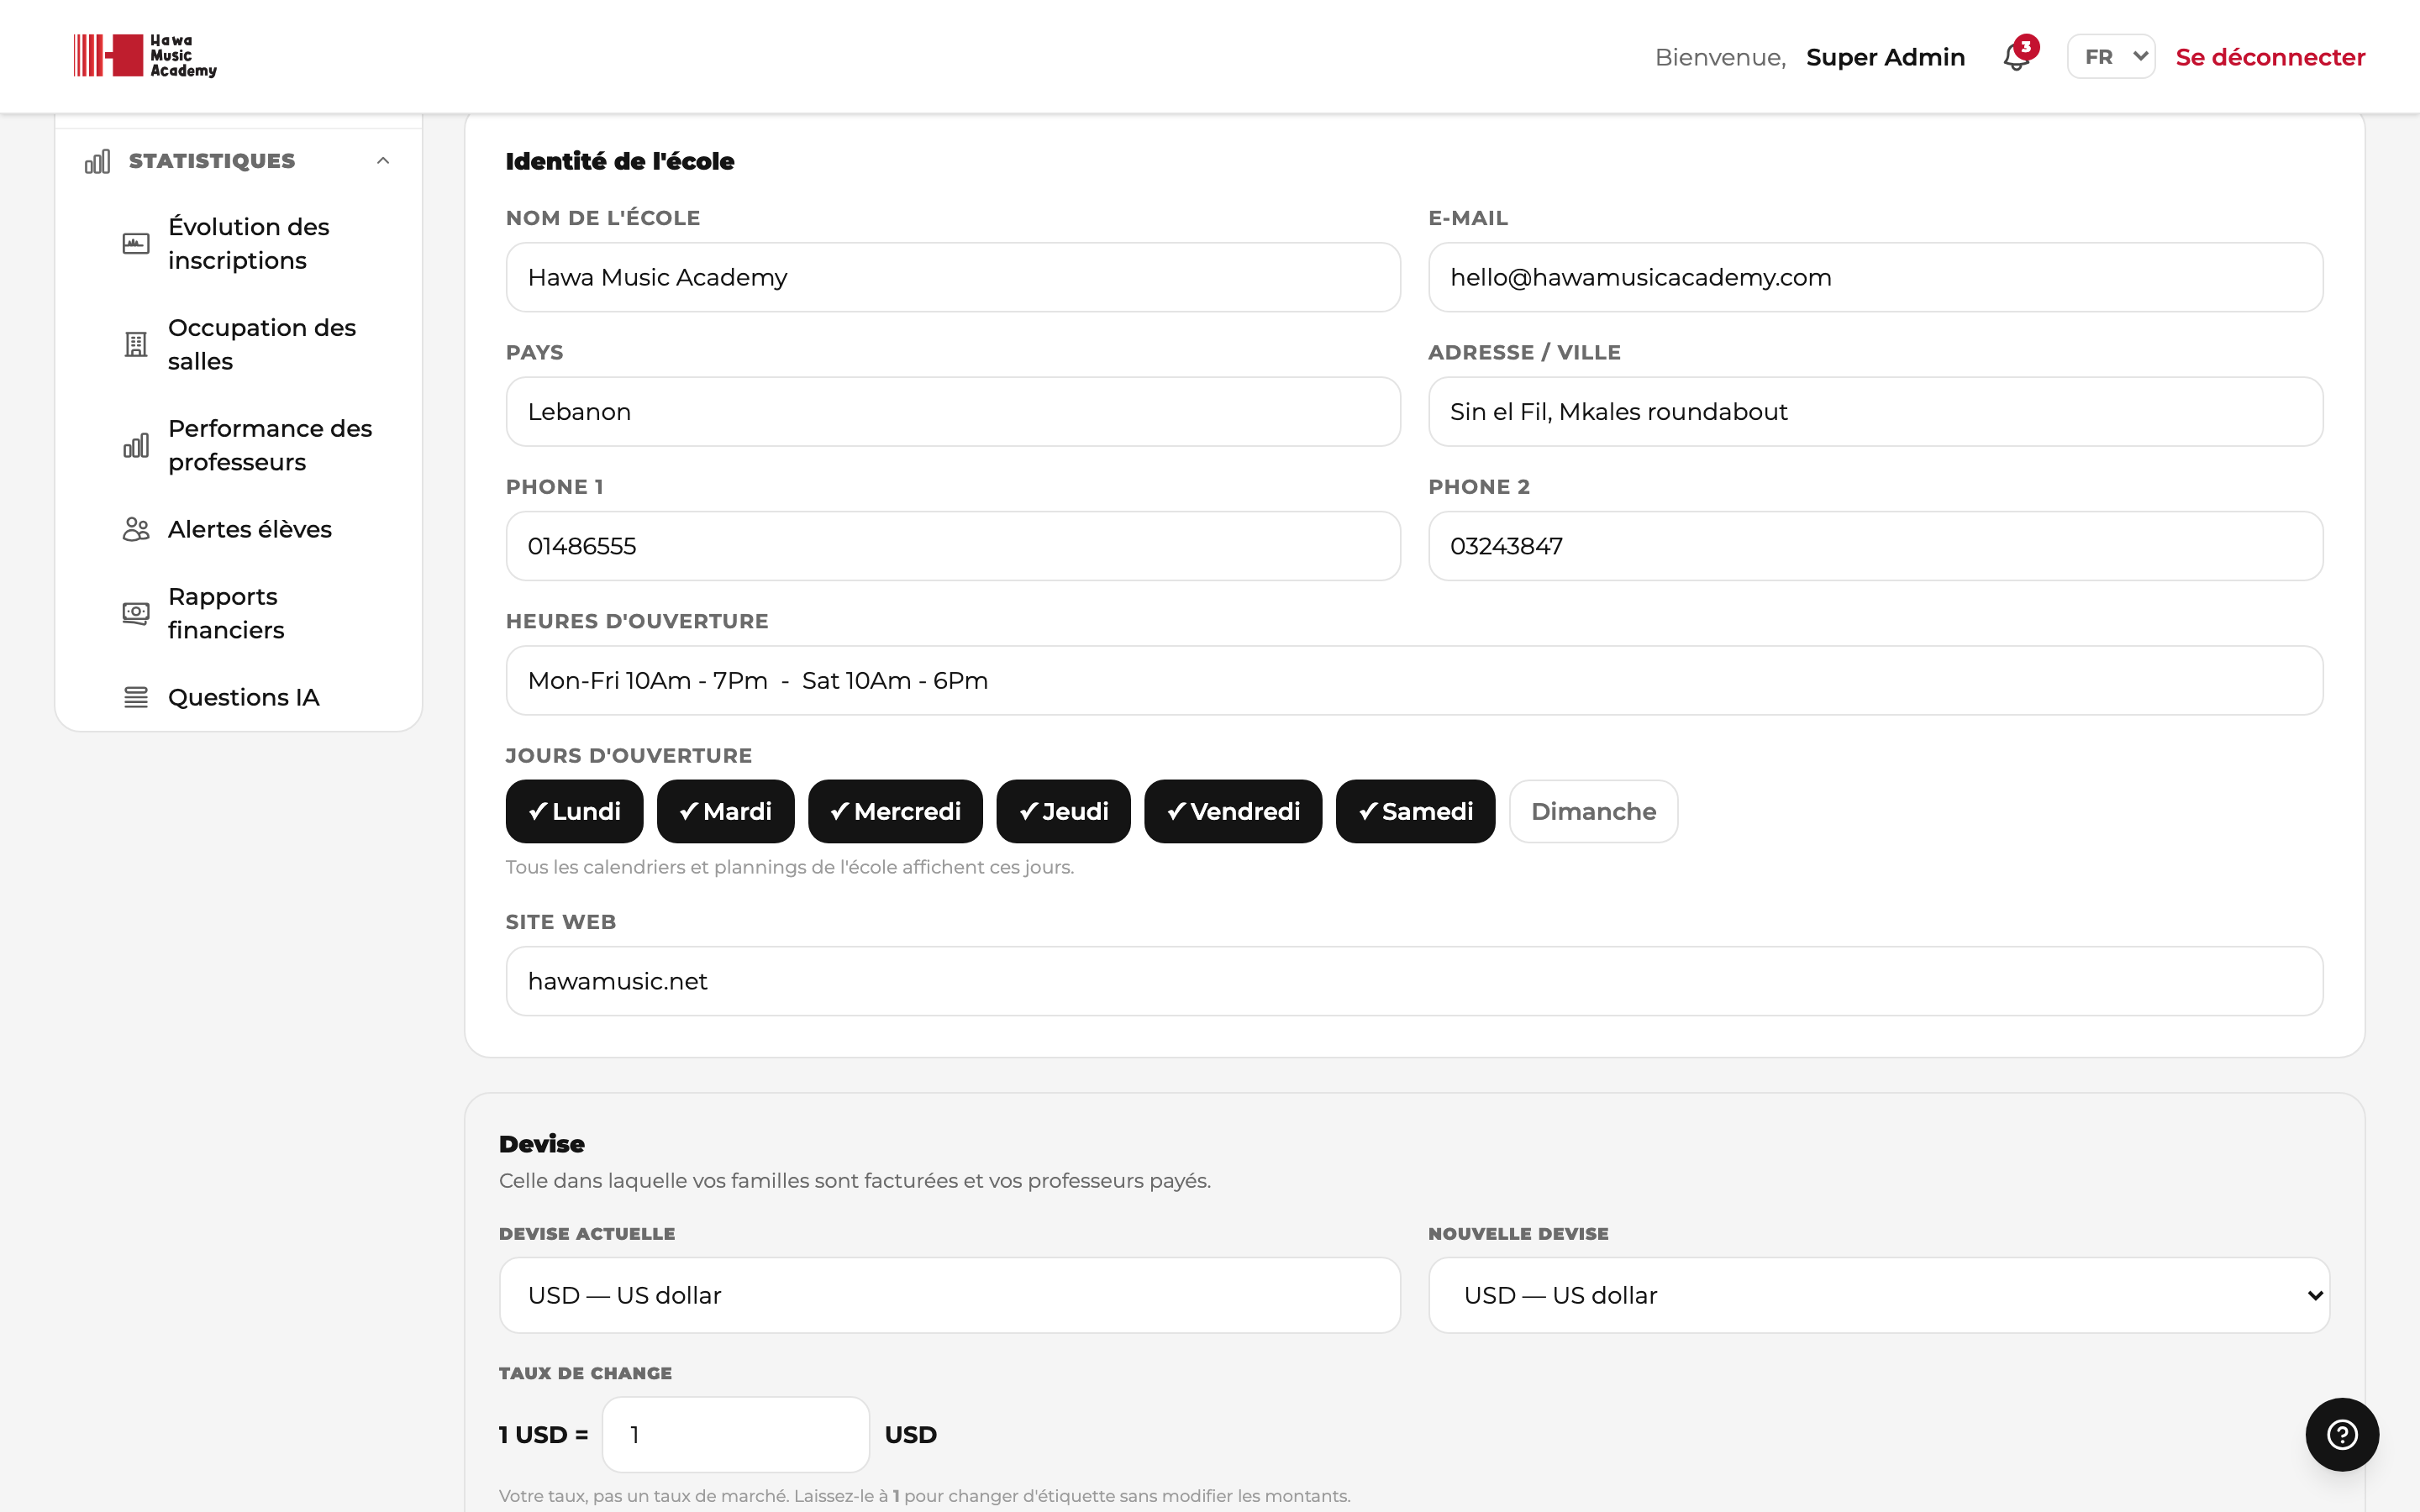This screenshot has width=2420, height=1512.
Task: Open the notifications bell
Action: (x=2017, y=56)
